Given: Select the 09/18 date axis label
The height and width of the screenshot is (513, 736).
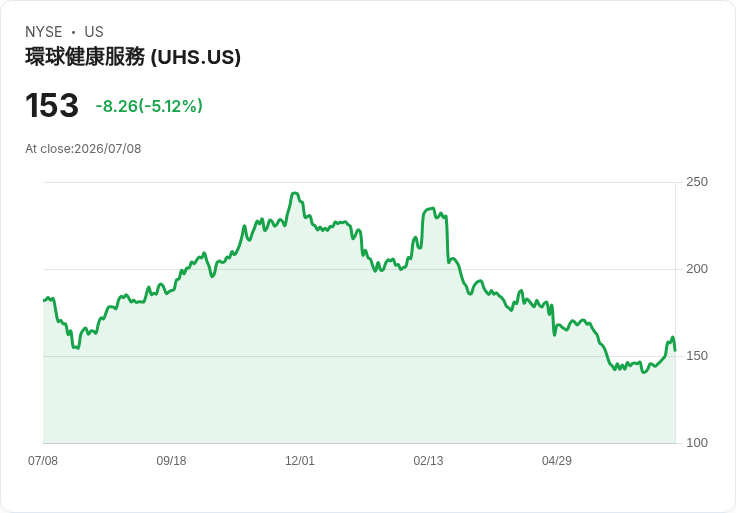Looking at the screenshot, I should [171, 461].
